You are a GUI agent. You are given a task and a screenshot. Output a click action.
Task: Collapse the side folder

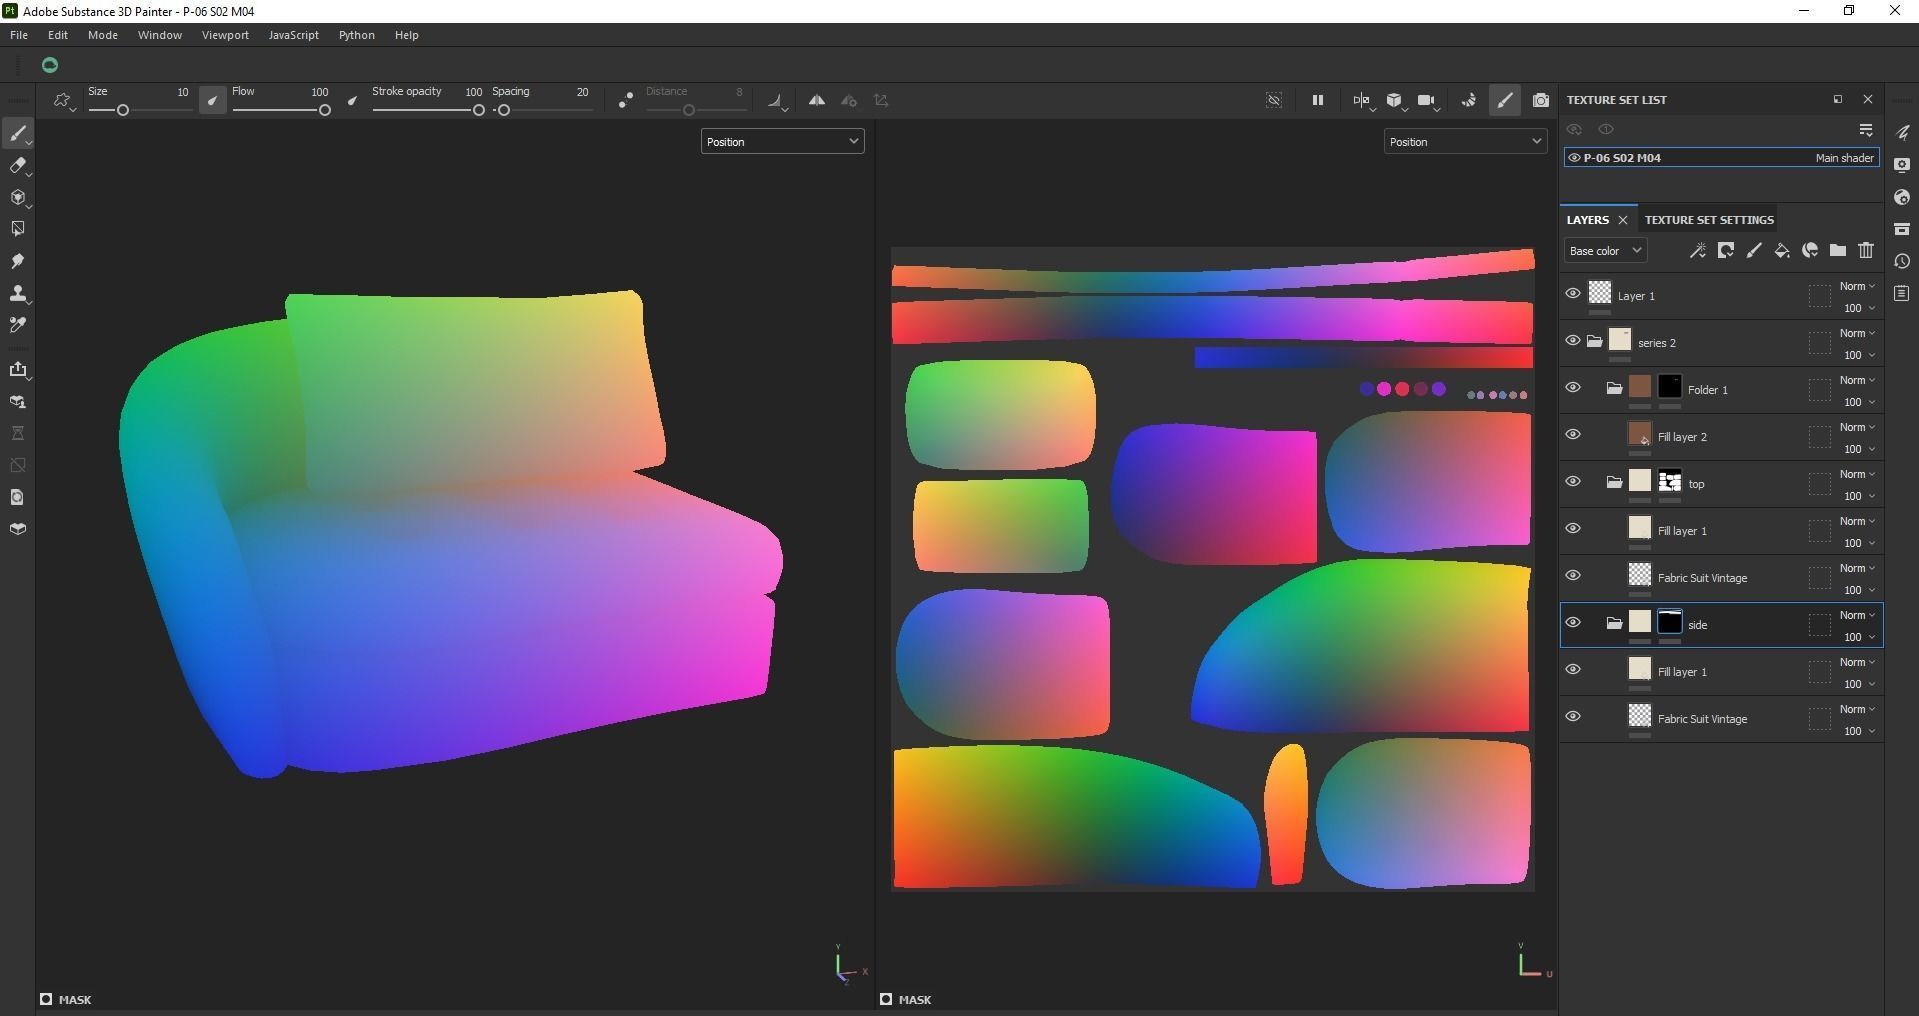[x=1614, y=623]
